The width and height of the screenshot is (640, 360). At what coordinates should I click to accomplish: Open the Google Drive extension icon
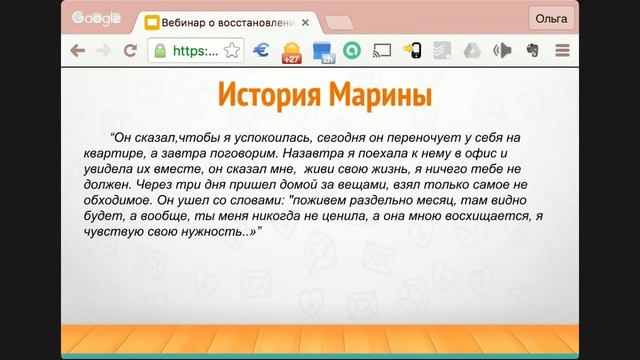click(x=472, y=51)
